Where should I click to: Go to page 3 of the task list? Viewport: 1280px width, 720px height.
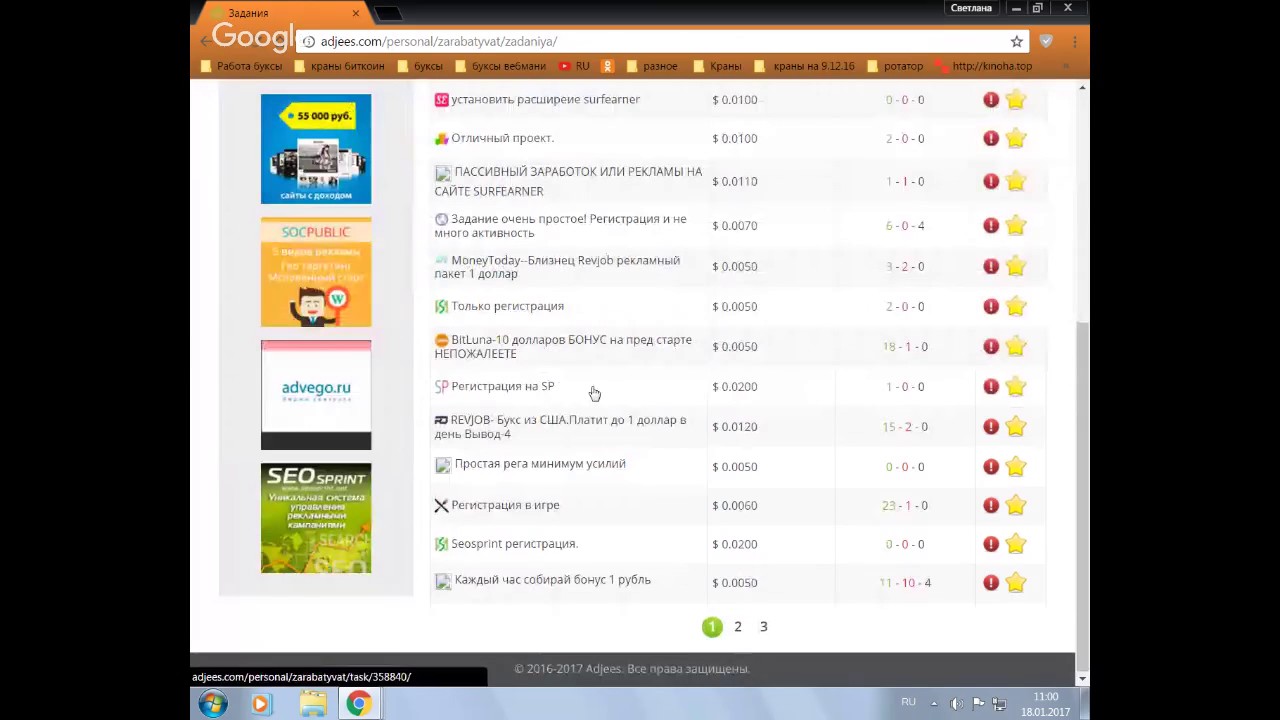763,627
